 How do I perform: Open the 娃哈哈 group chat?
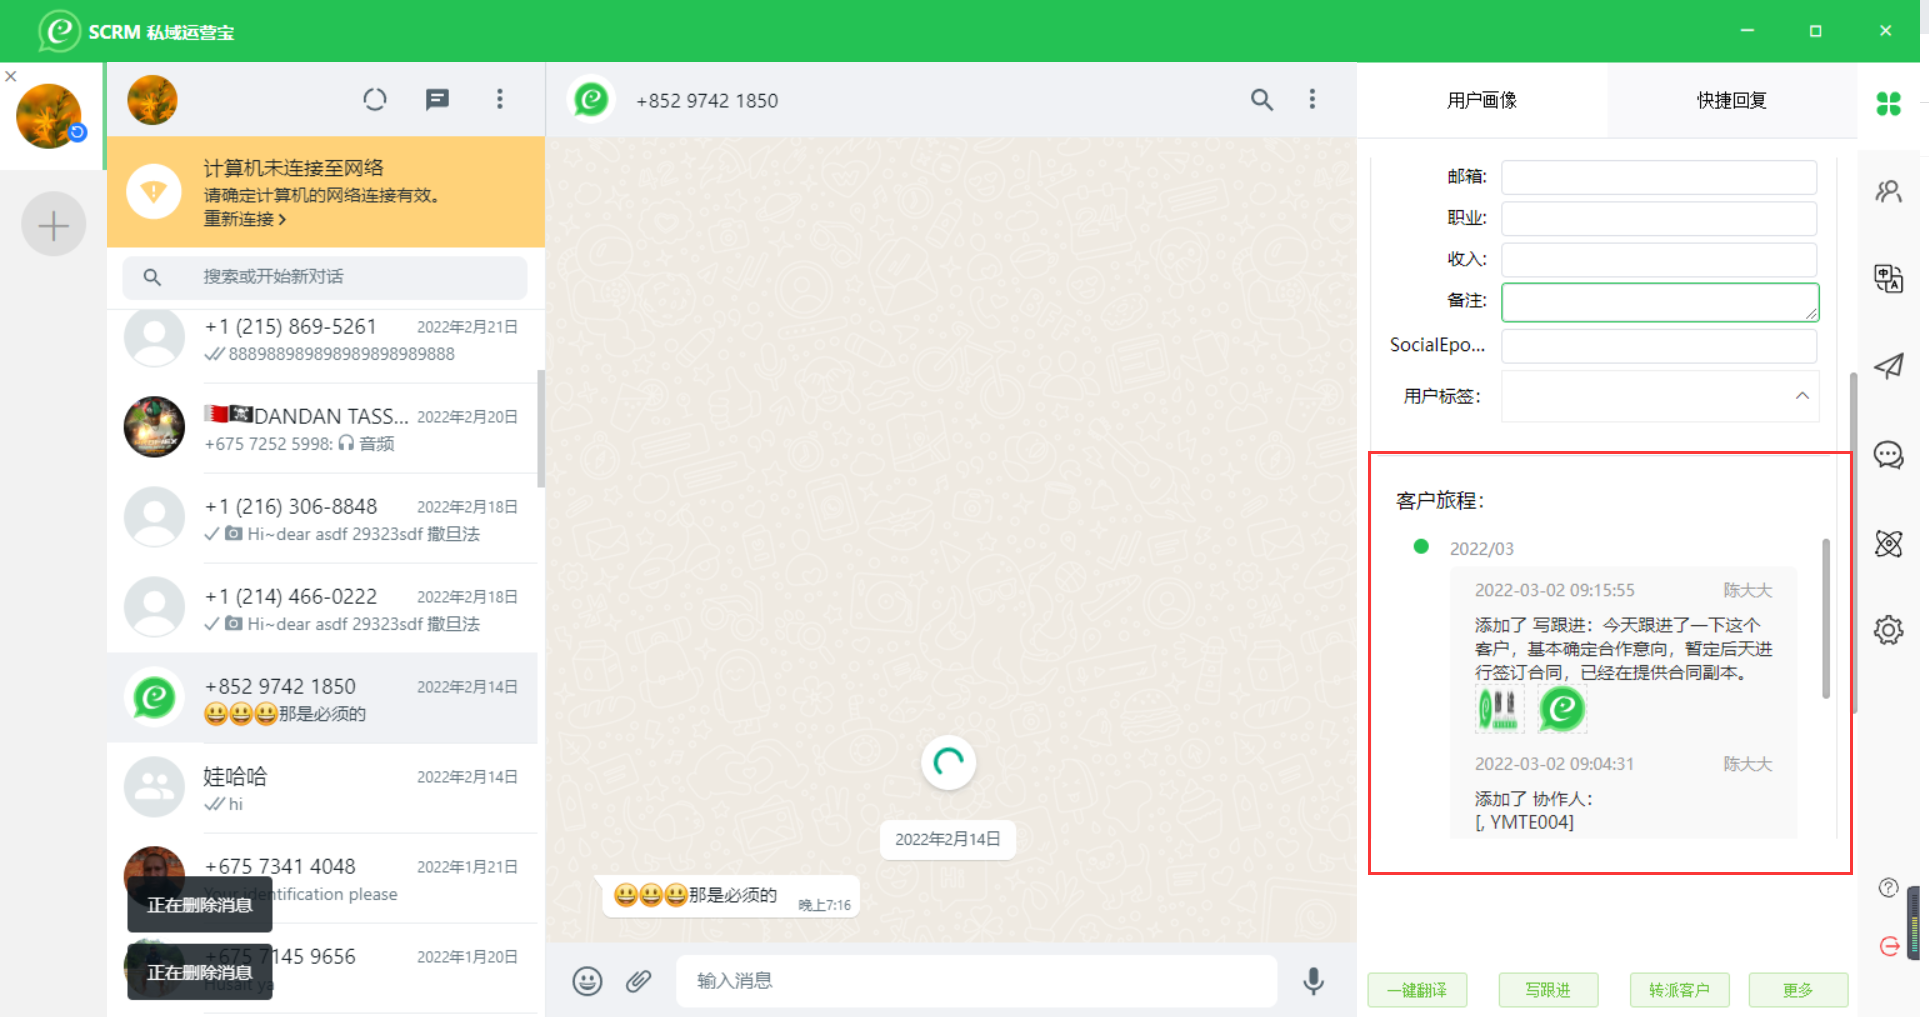[x=322, y=788]
